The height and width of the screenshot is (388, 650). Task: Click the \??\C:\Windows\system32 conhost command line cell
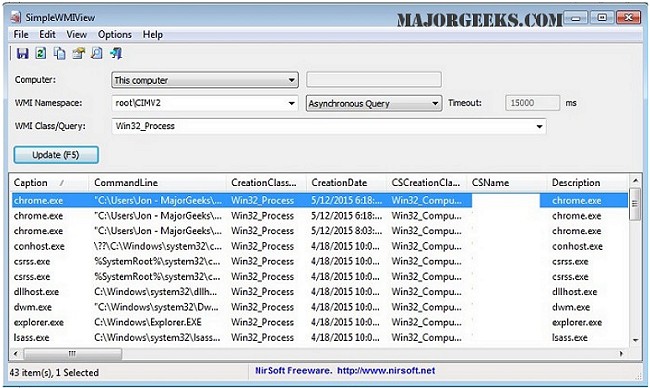coord(157,246)
